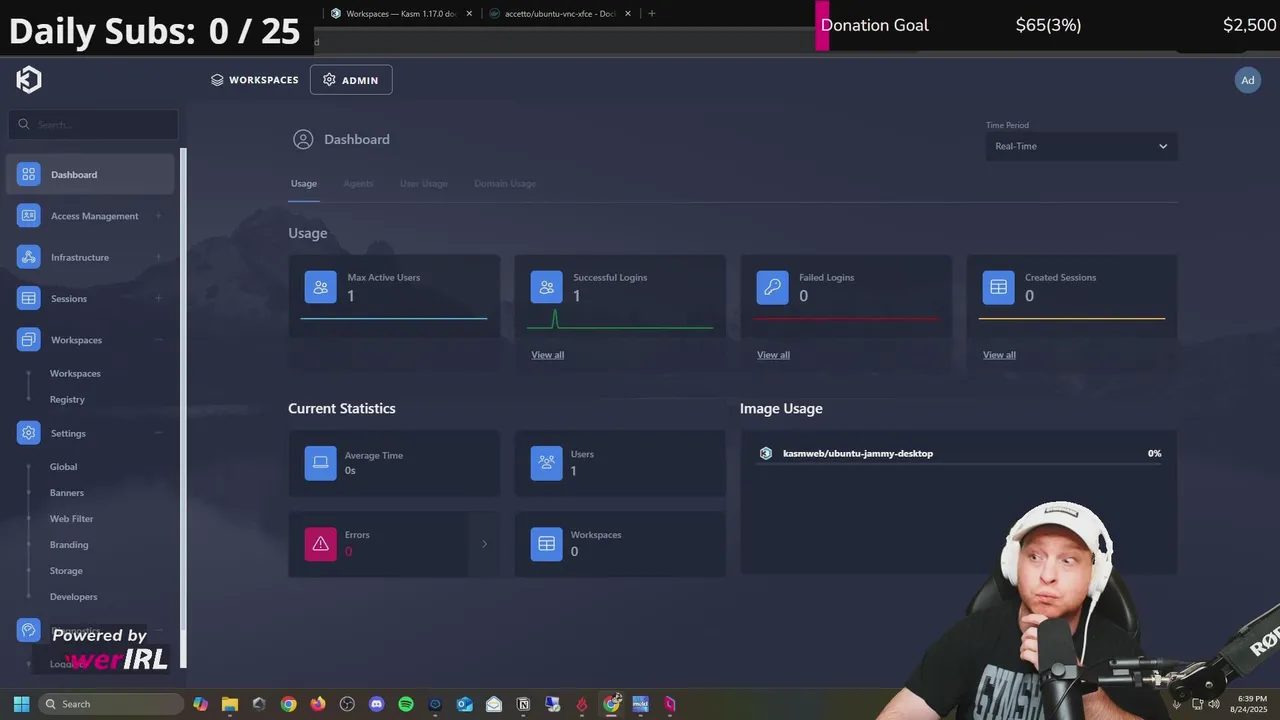
Task: Switch to the User Usage tab
Action: tap(424, 184)
